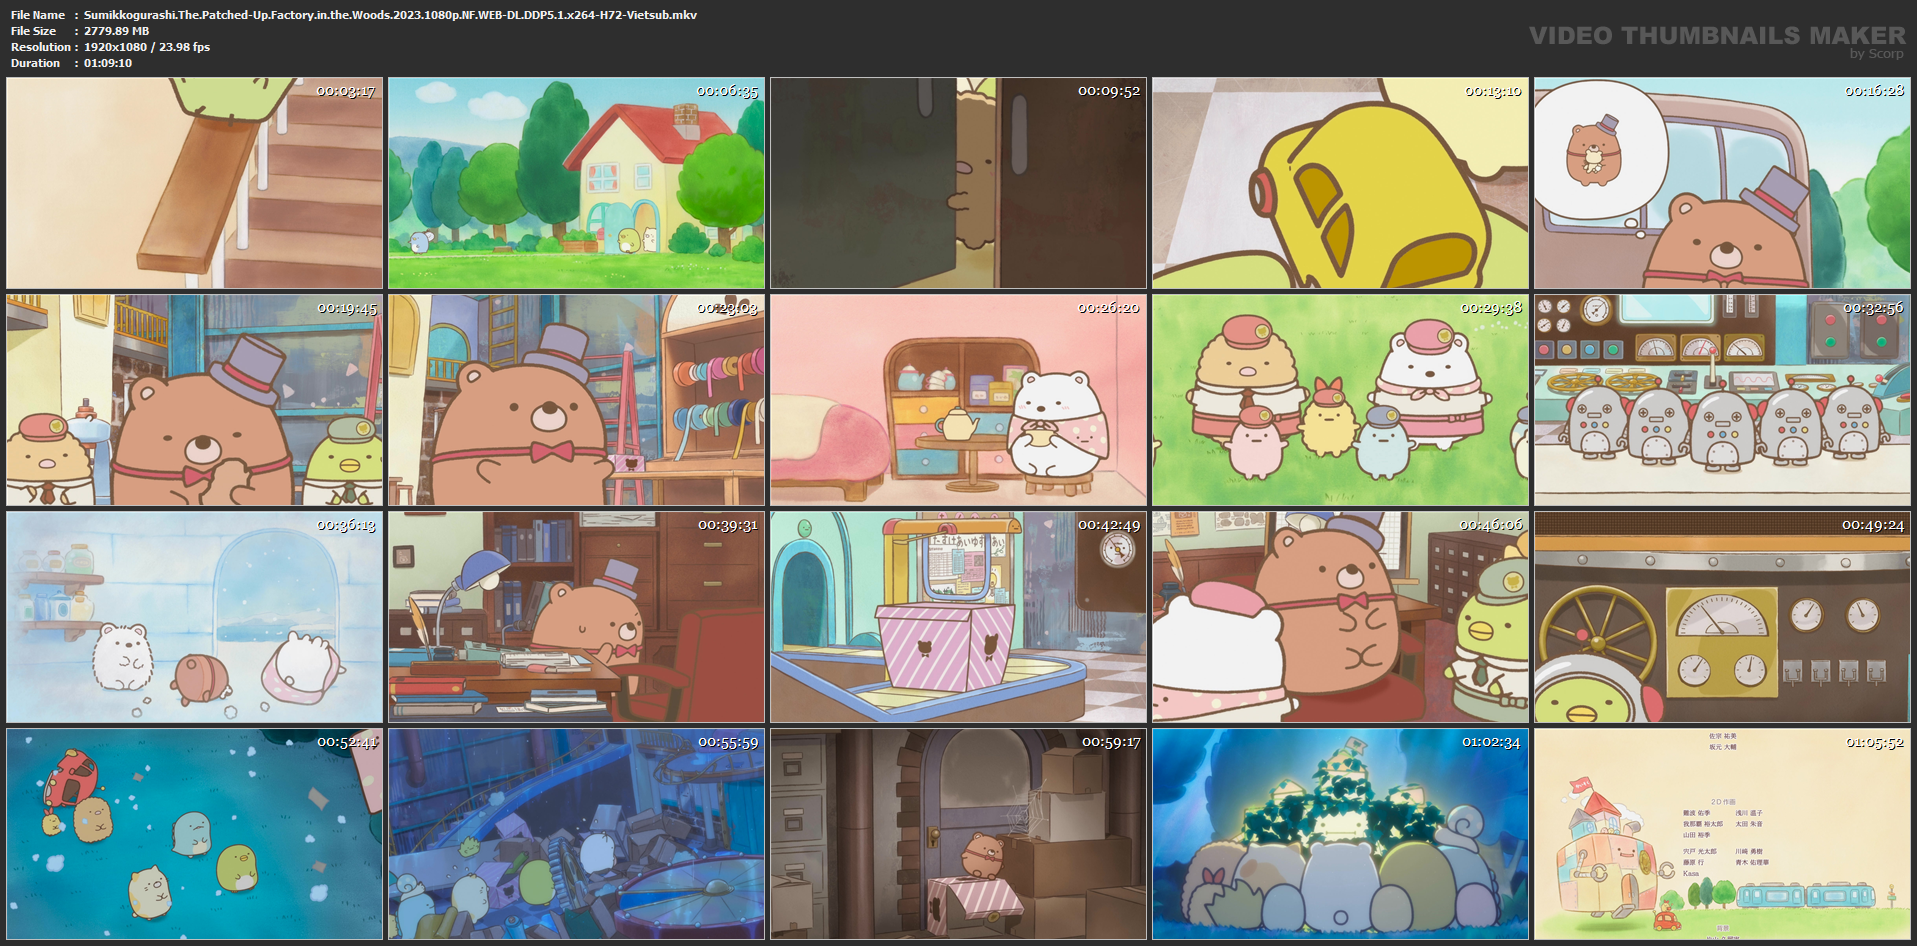Click the 'File Name' label

pos(38,15)
